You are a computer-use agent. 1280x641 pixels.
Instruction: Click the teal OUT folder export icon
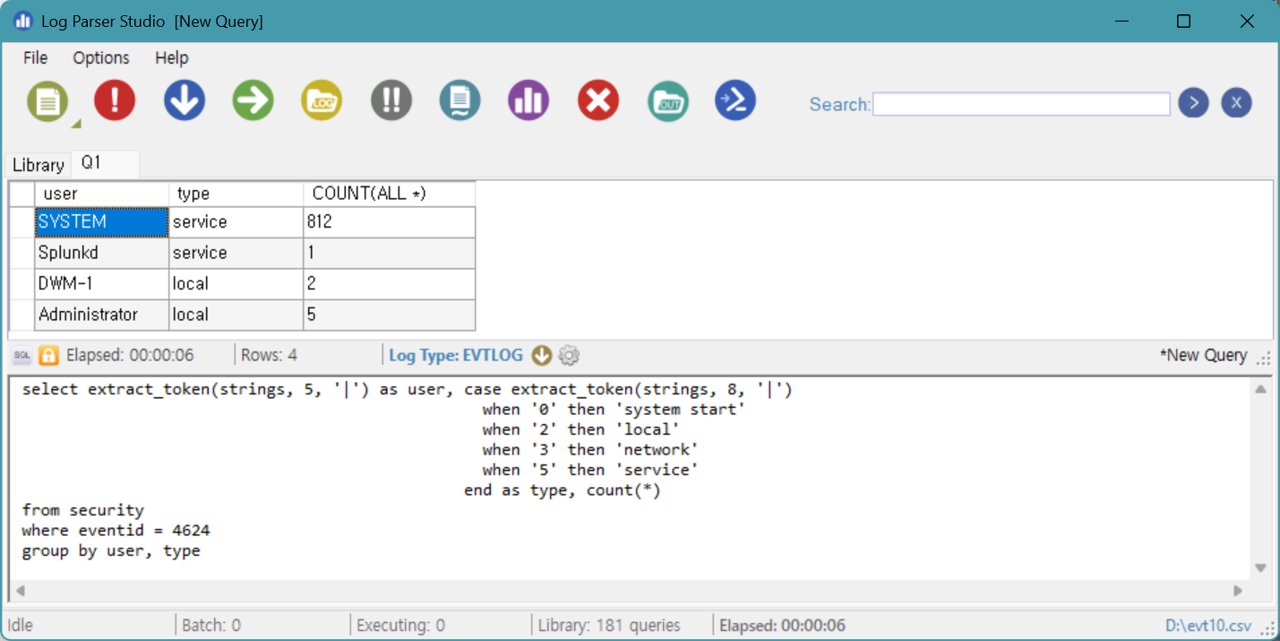click(x=667, y=101)
